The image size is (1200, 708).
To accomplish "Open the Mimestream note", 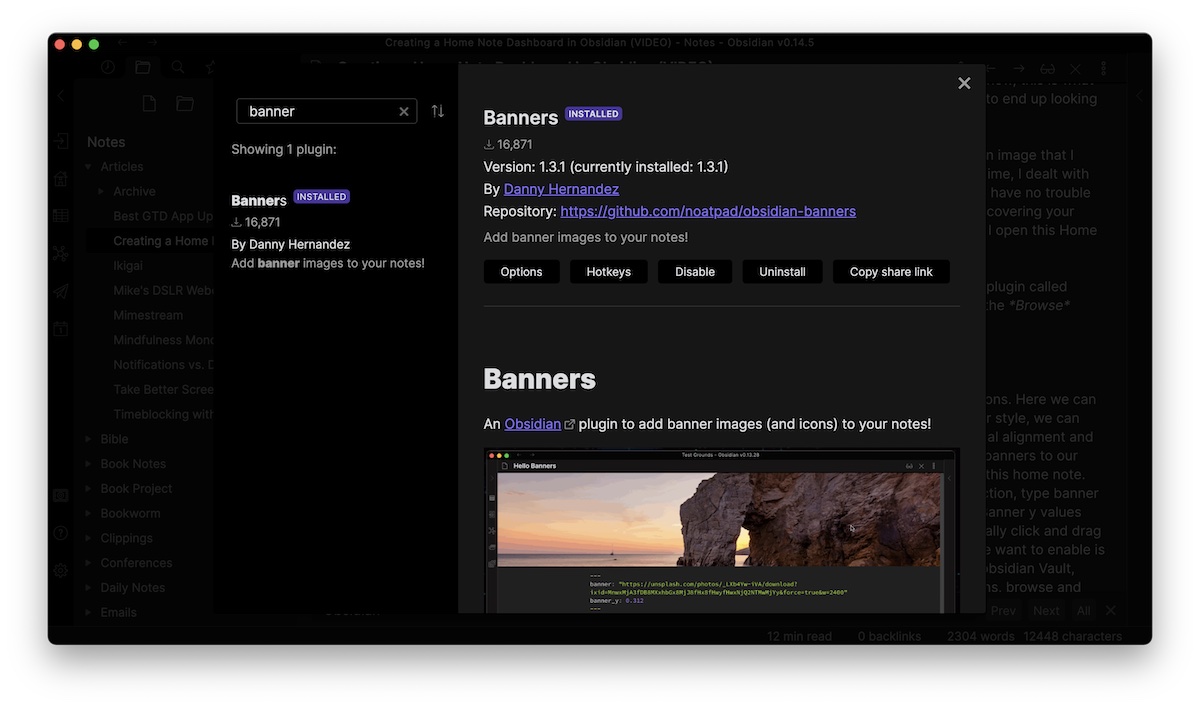I will click(148, 315).
